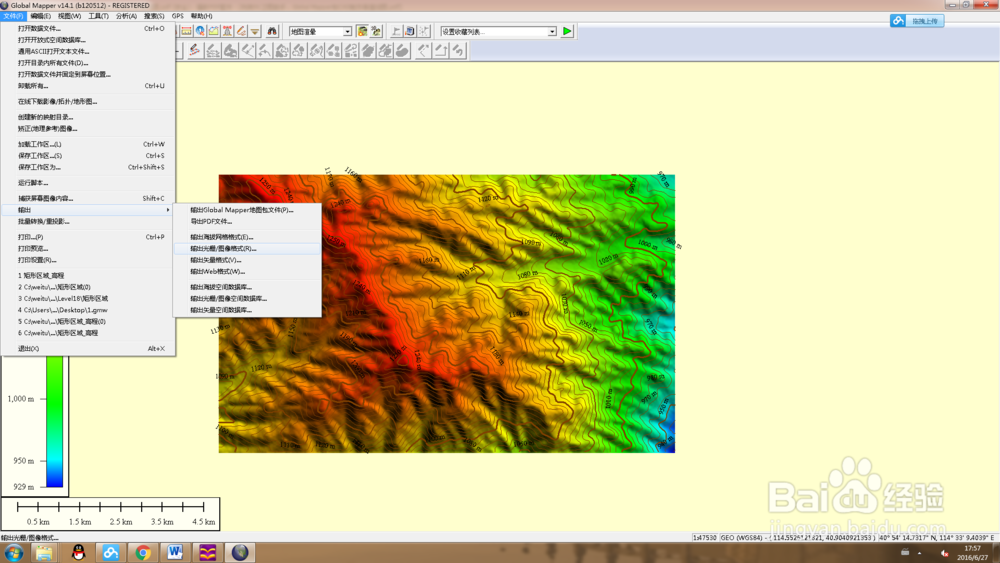Viewport: 1000px width, 563px height.
Task: Open recent file 4 Desktop\1.gmw
Action: pos(88,310)
